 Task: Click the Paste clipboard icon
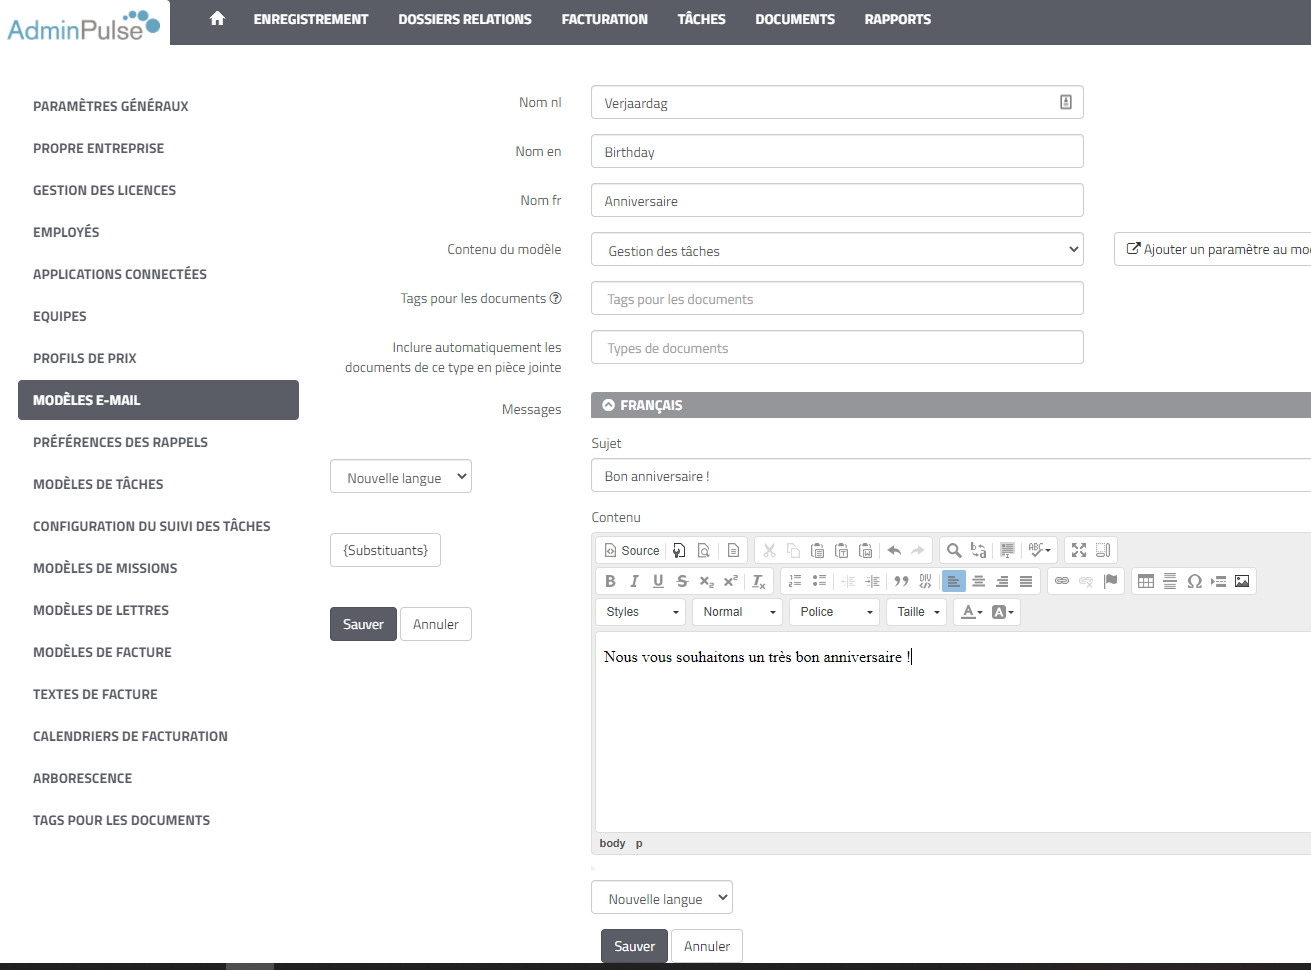[817, 550]
